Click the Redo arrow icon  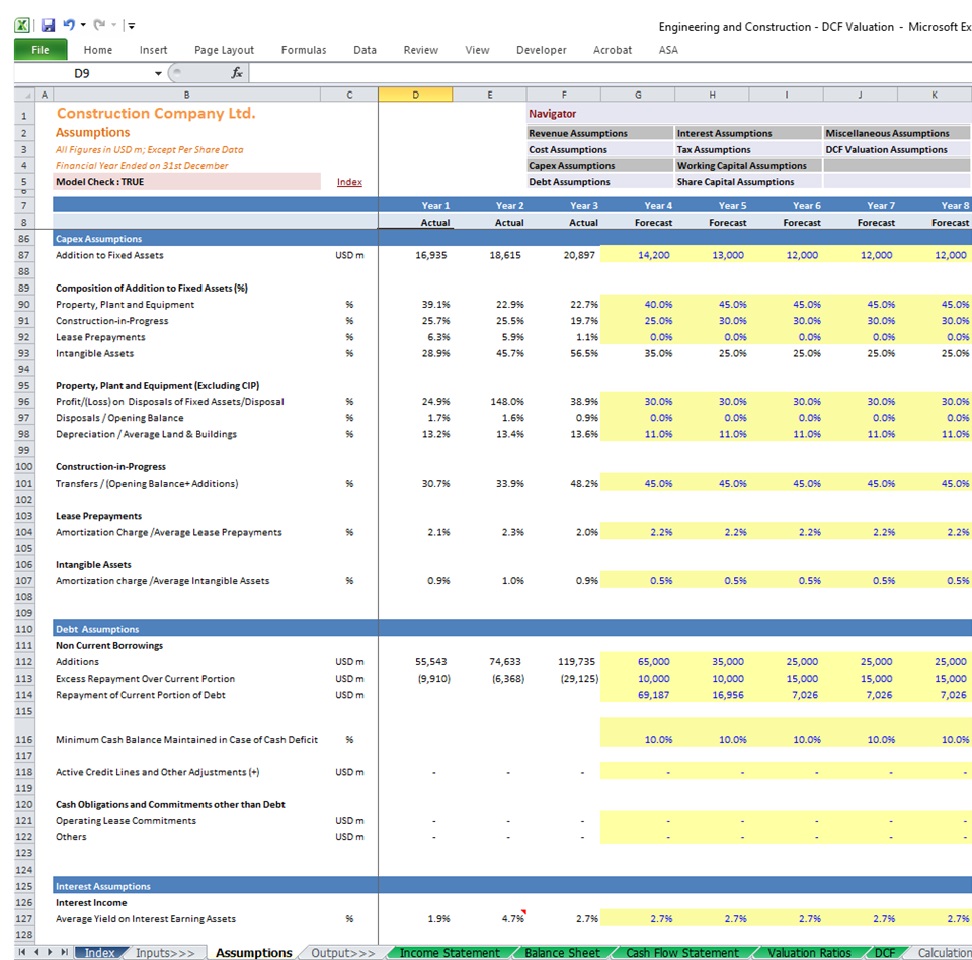coord(99,25)
